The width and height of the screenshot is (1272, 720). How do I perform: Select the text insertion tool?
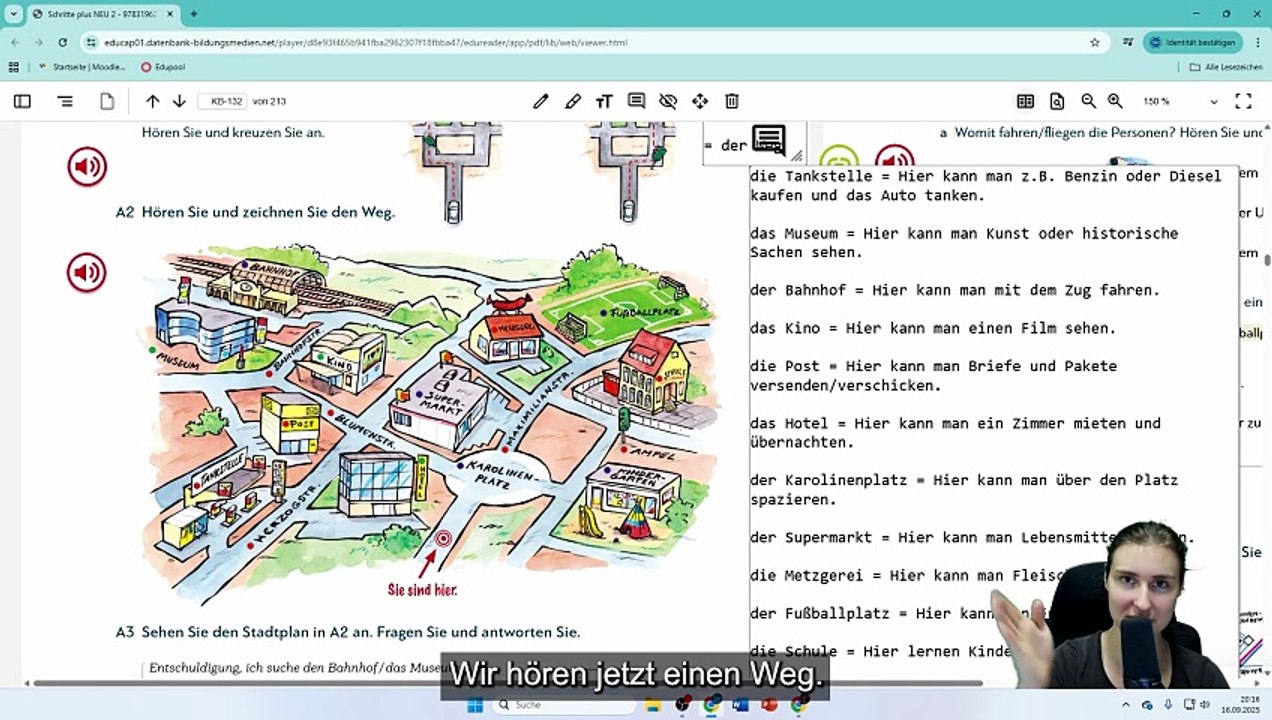[604, 101]
